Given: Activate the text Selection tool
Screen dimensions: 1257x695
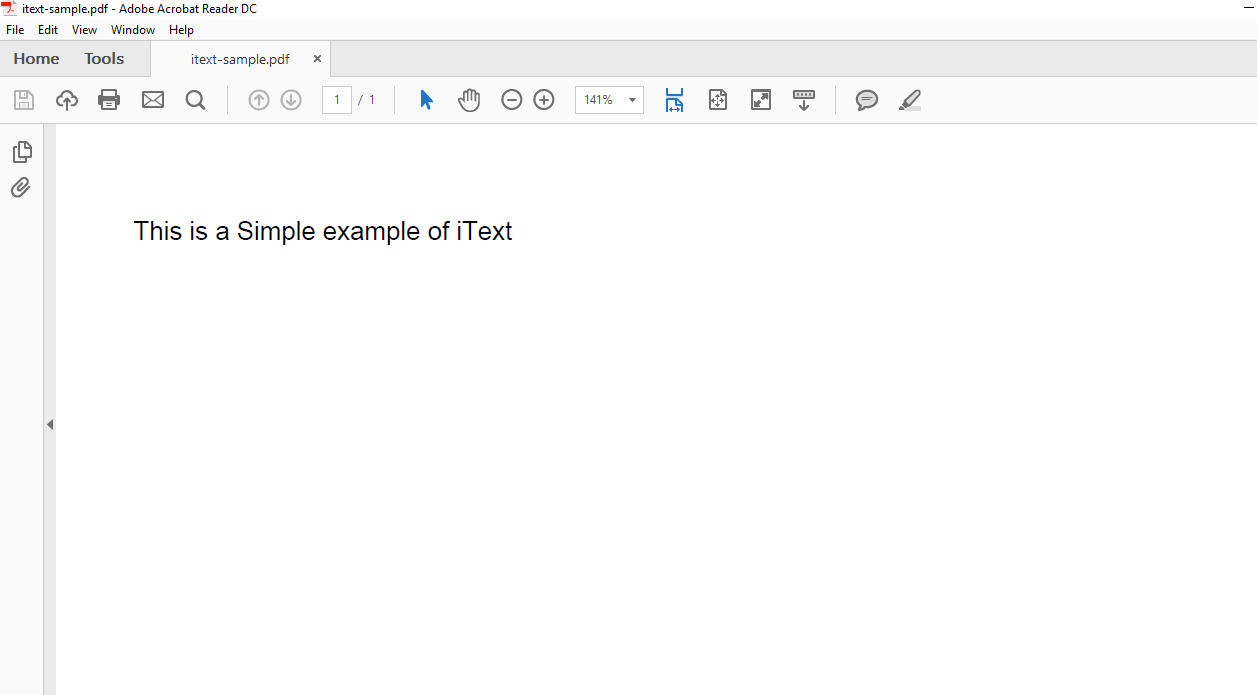Looking at the screenshot, I should pos(425,100).
